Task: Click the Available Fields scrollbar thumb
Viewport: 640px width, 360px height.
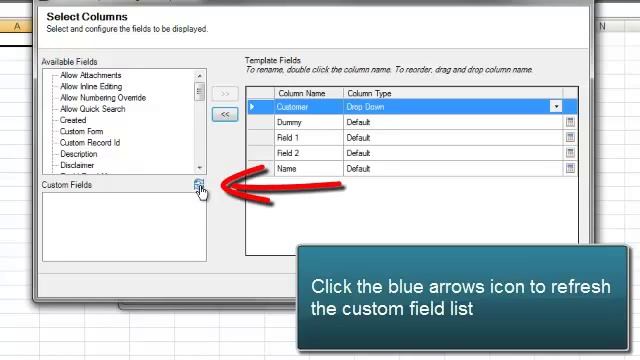Action: point(200,91)
